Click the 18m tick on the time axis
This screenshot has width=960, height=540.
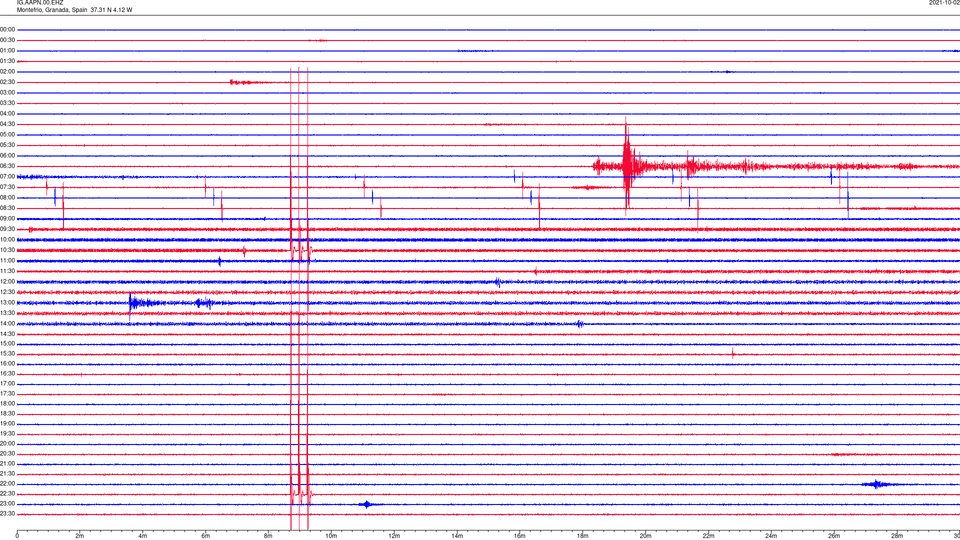pyautogui.click(x=582, y=536)
